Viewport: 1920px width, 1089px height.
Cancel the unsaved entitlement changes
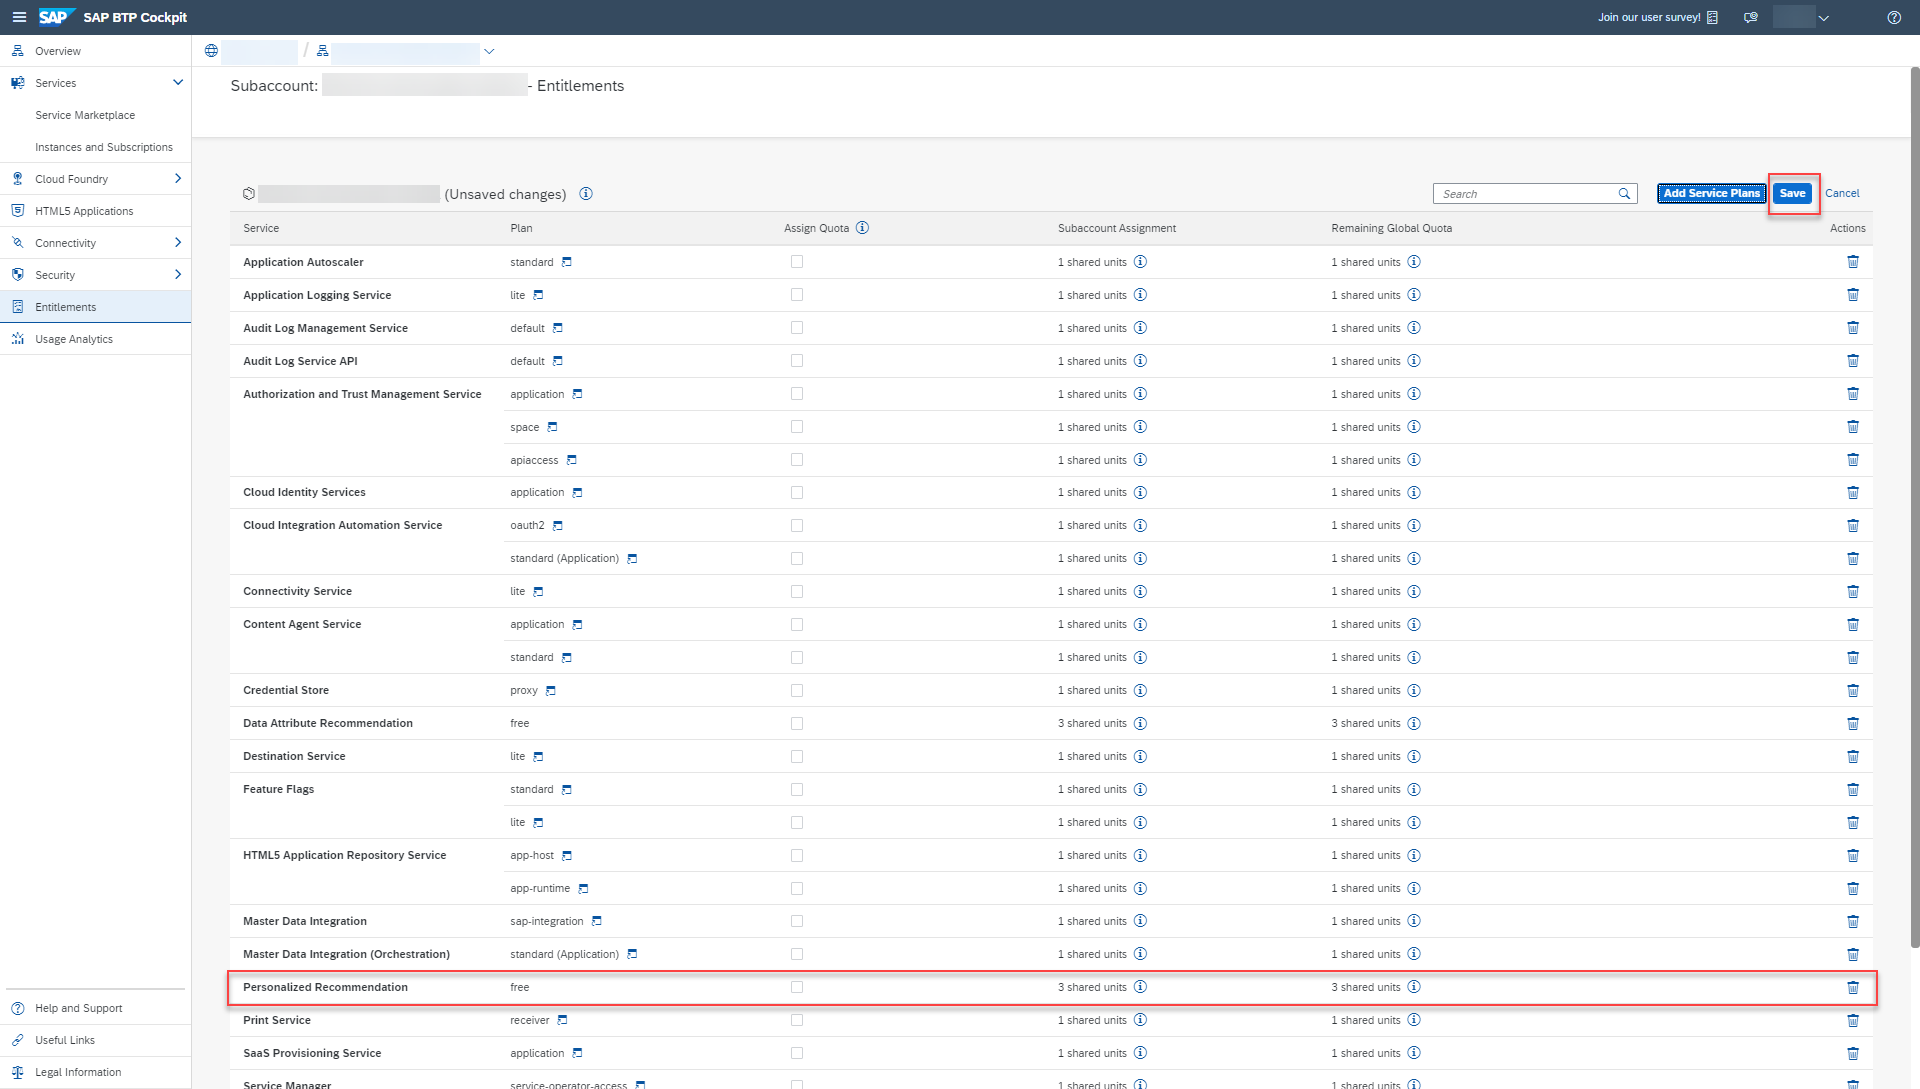(1842, 194)
